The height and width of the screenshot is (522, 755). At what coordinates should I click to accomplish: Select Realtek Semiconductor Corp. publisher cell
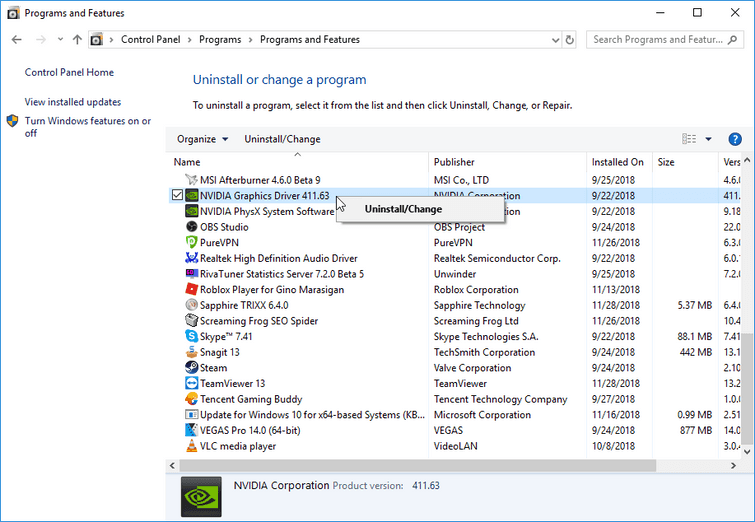click(x=497, y=259)
